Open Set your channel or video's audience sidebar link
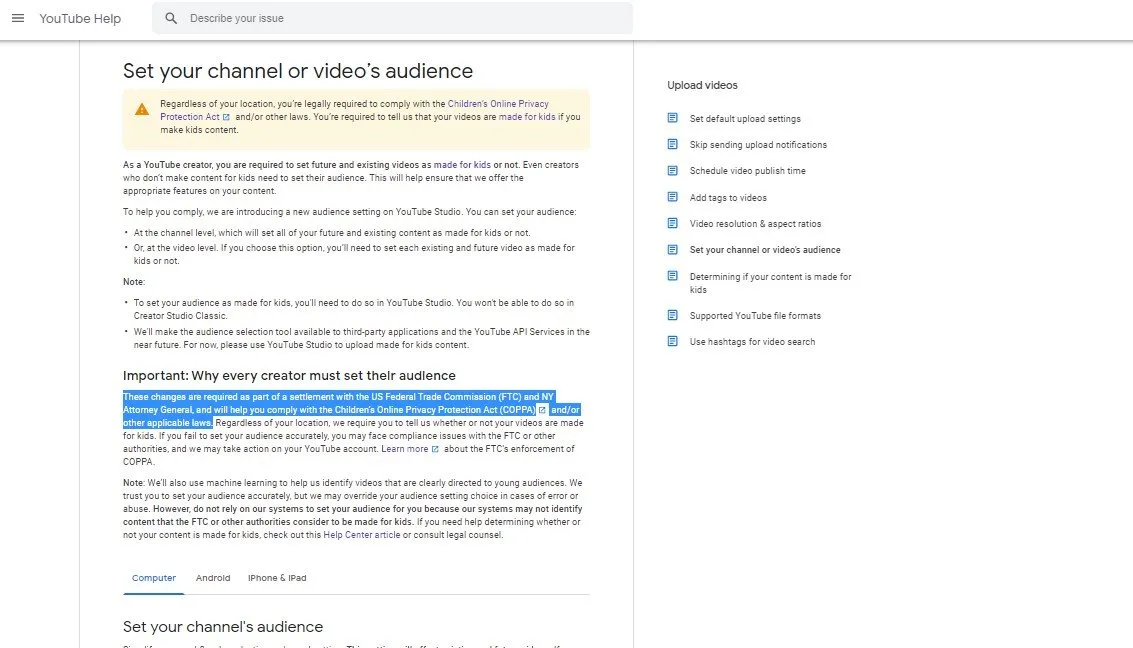The height and width of the screenshot is (648, 1133). point(764,250)
